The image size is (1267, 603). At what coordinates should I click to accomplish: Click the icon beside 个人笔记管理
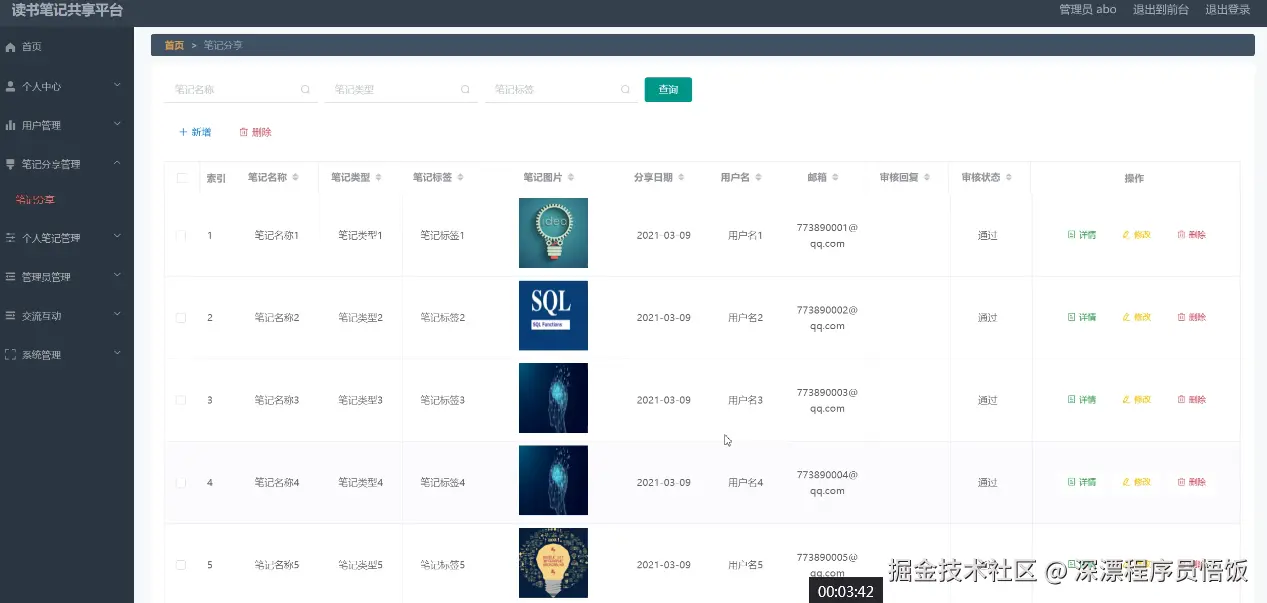click(11, 238)
